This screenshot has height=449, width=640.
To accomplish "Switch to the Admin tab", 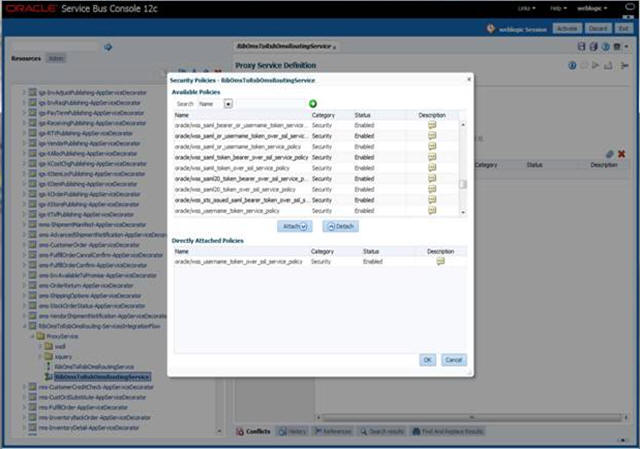I will 56,59.
